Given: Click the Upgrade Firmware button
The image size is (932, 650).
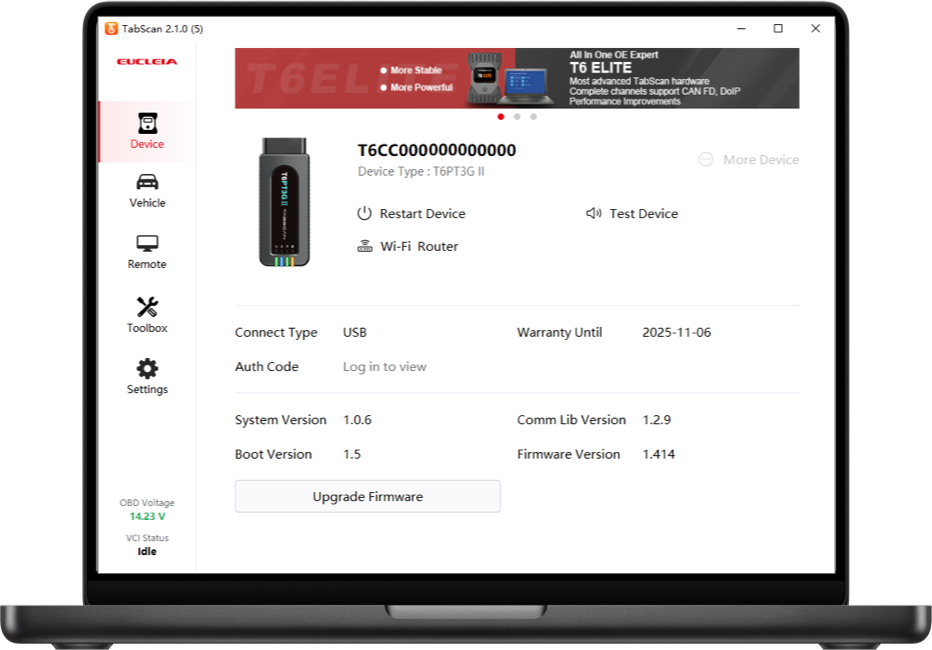Looking at the screenshot, I should [x=367, y=496].
